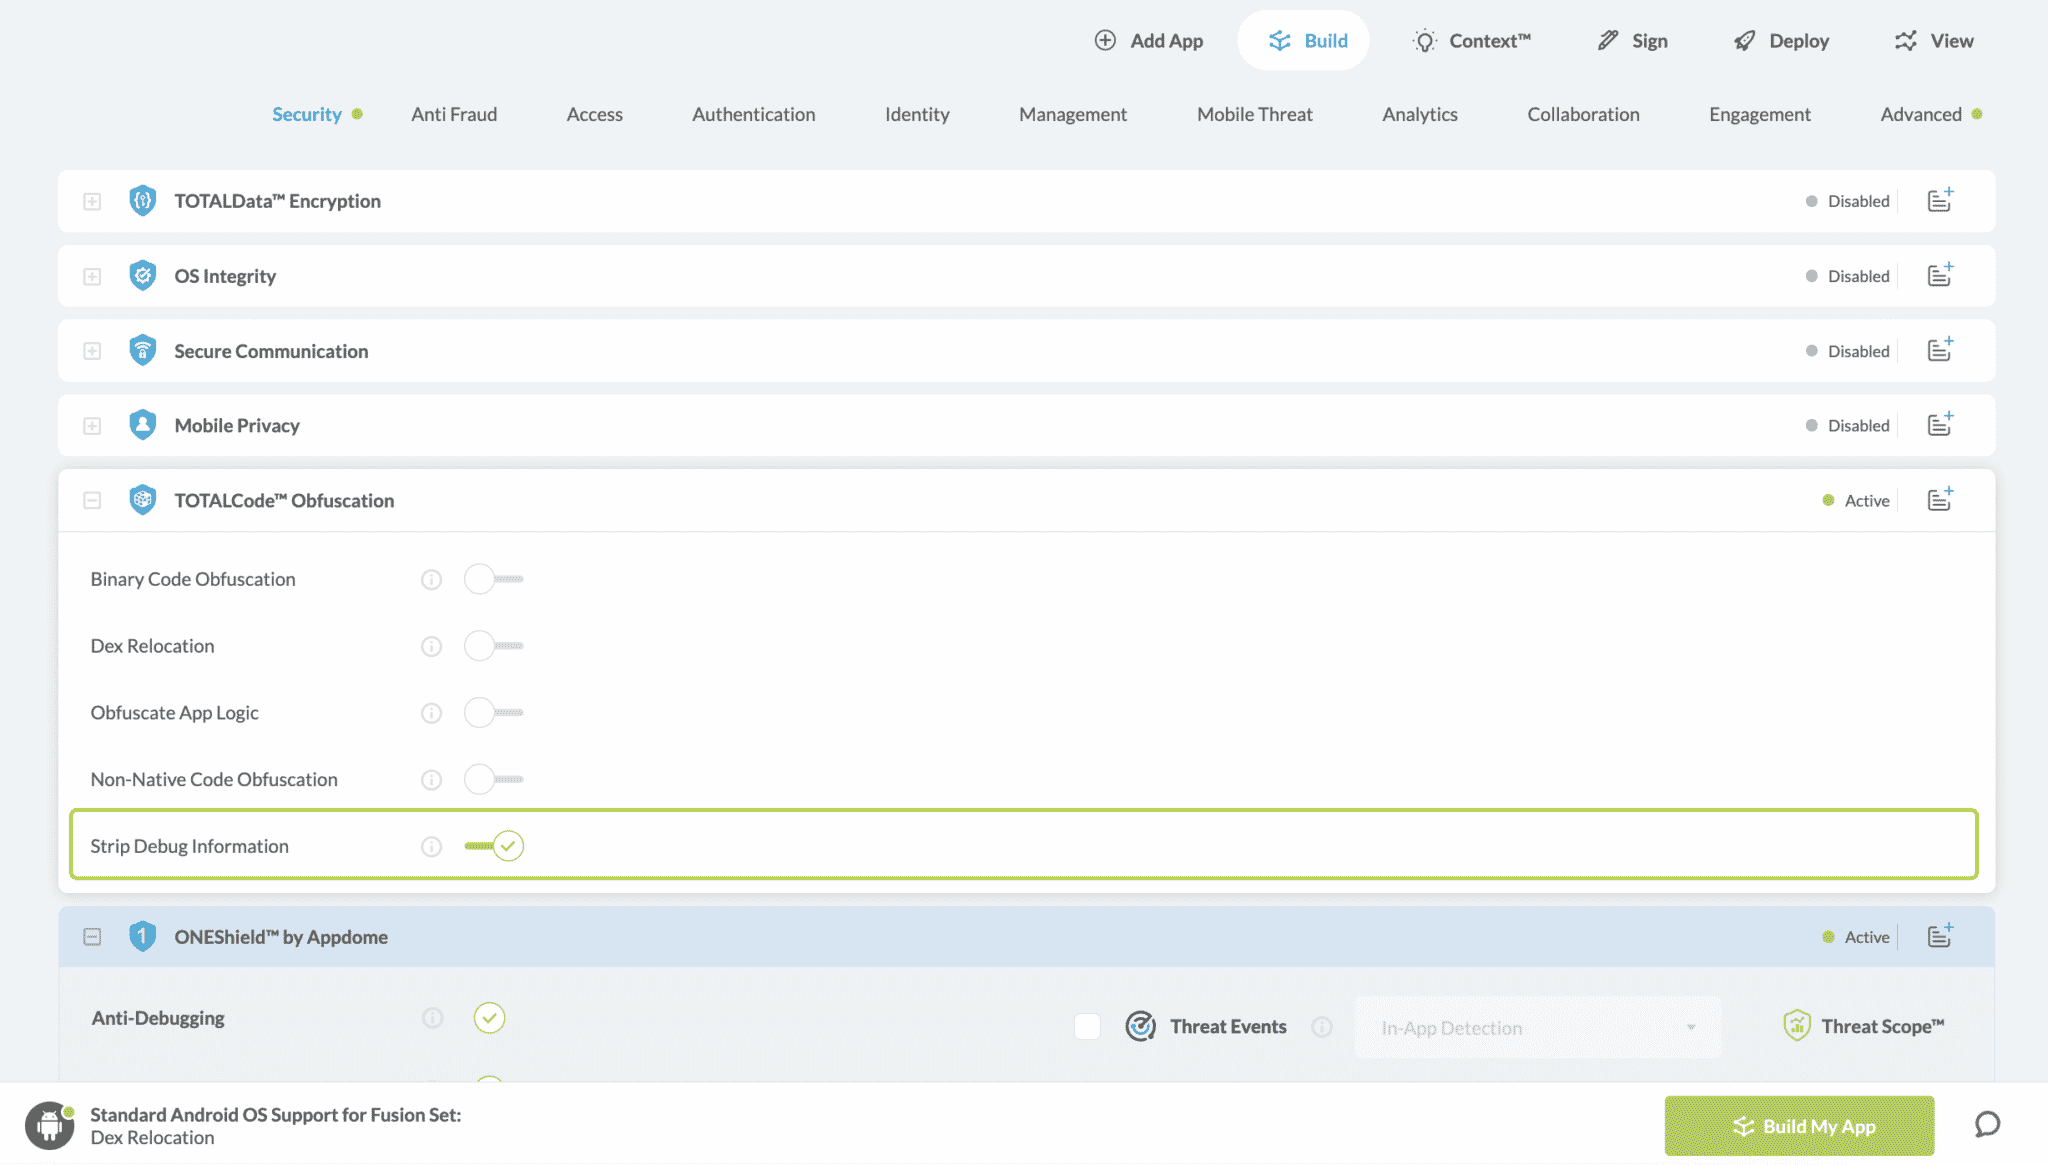Expand the OS Integrity section
2048x1165 pixels.
(x=92, y=276)
